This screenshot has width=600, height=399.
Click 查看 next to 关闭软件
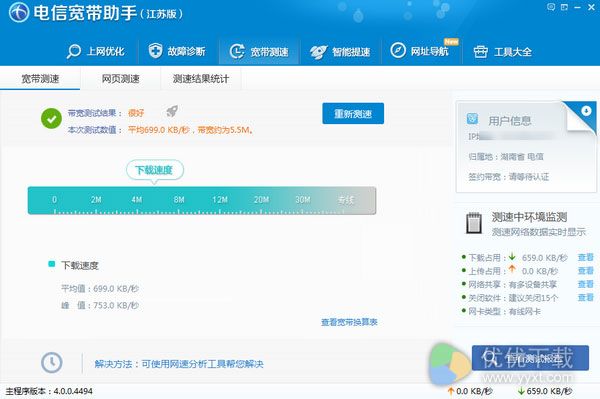point(585,297)
